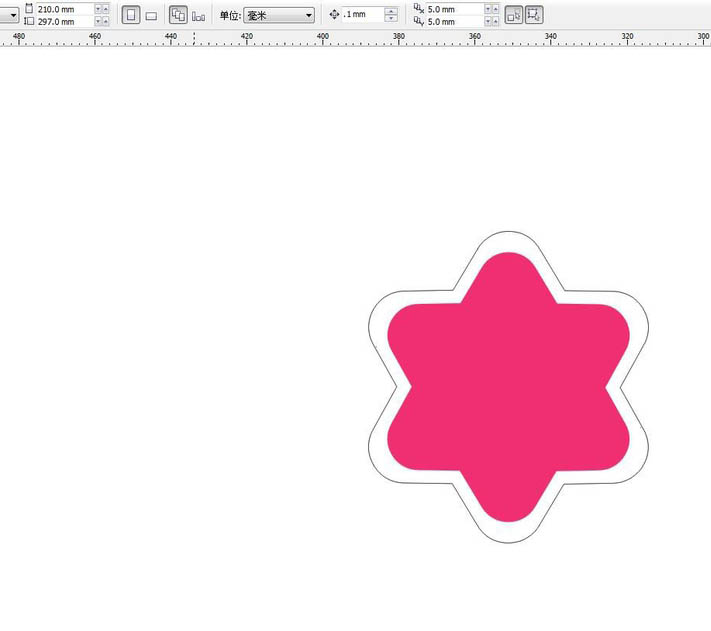Select portrait page orientation button
The height and width of the screenshot is (631, 711).
click(131, 15)
